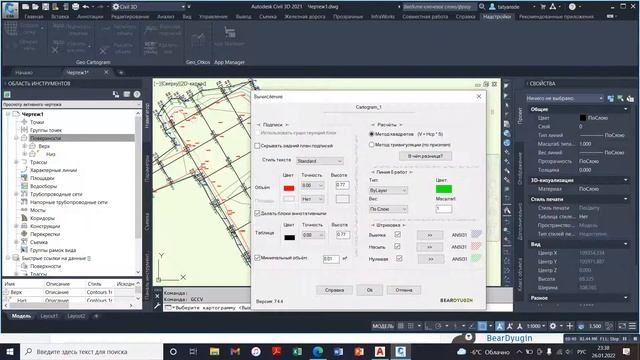Viewport: 640px width, 360px height.
Task: Click the Ok button in dialog
Action: 370,290
